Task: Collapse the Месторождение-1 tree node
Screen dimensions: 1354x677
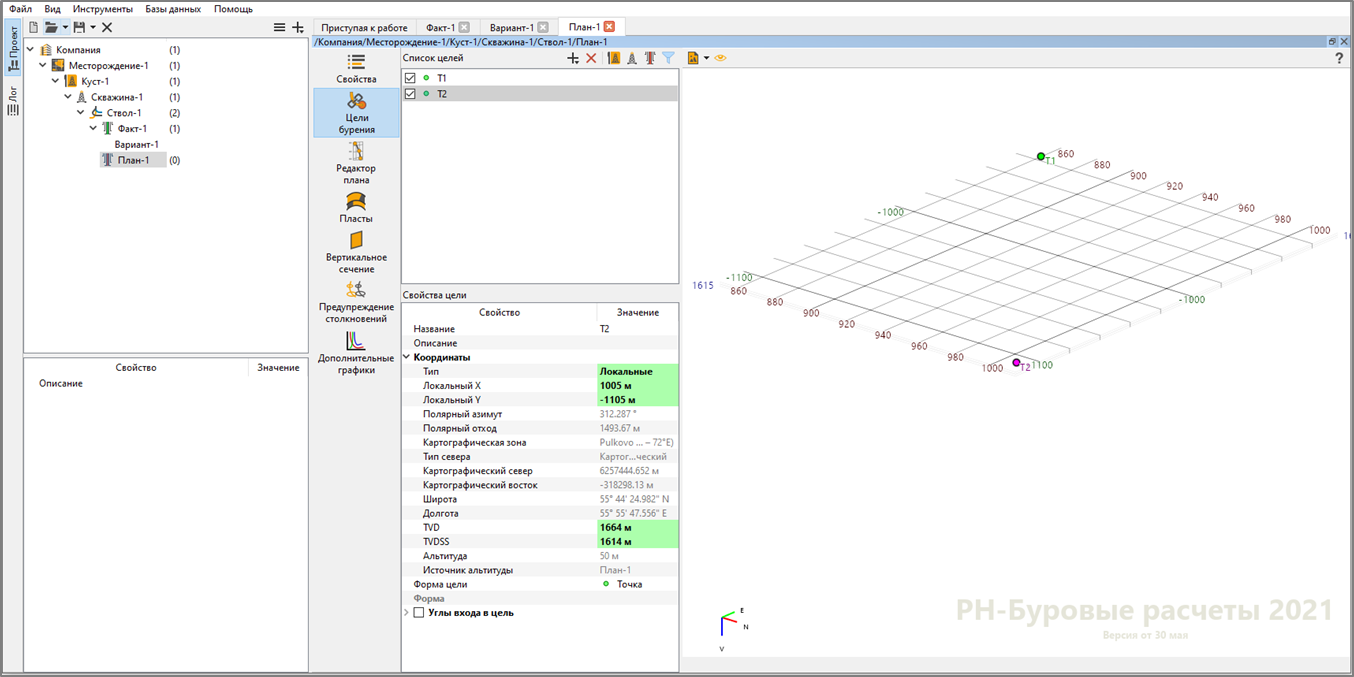Action: point(43,65)
